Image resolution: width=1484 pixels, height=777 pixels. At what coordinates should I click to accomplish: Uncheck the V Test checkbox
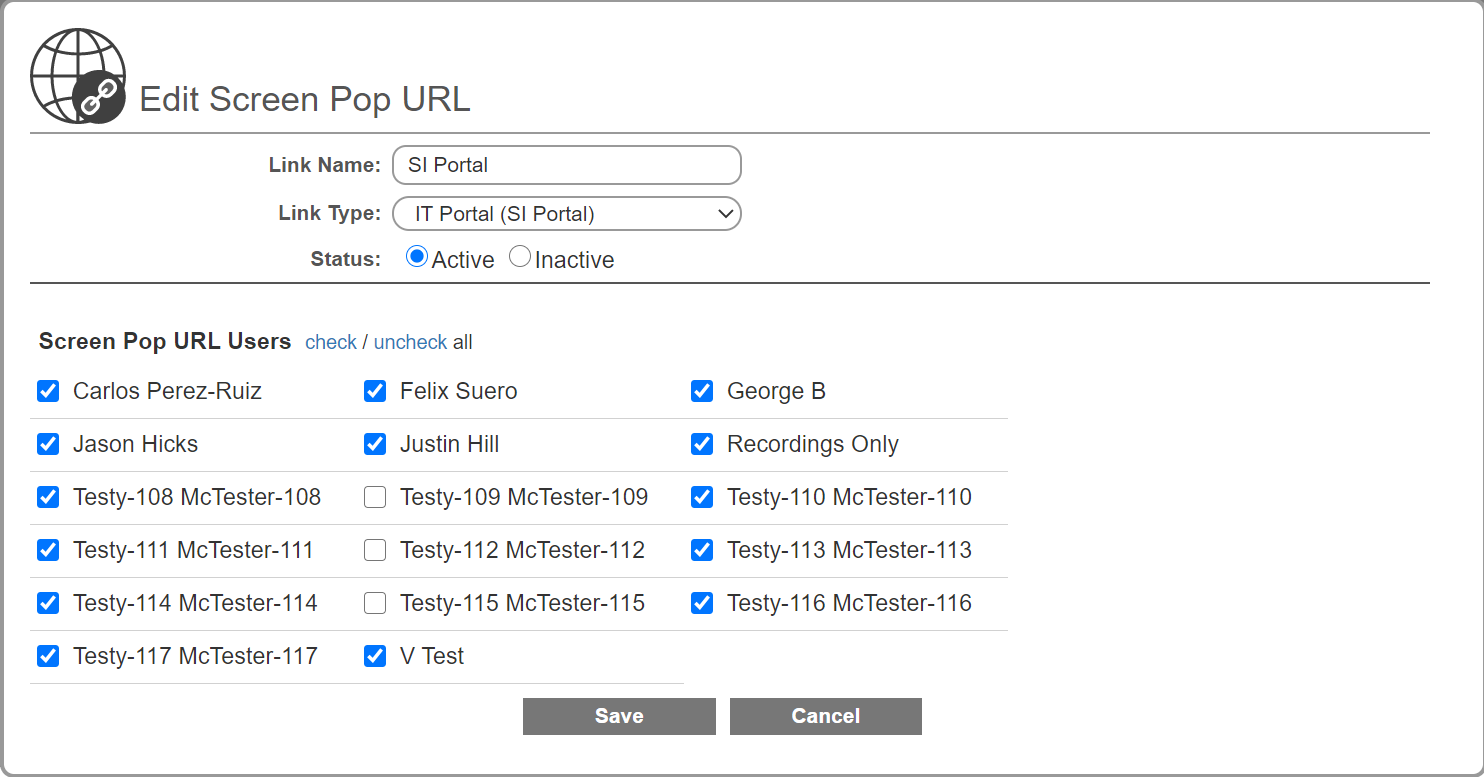pos(375,656)
